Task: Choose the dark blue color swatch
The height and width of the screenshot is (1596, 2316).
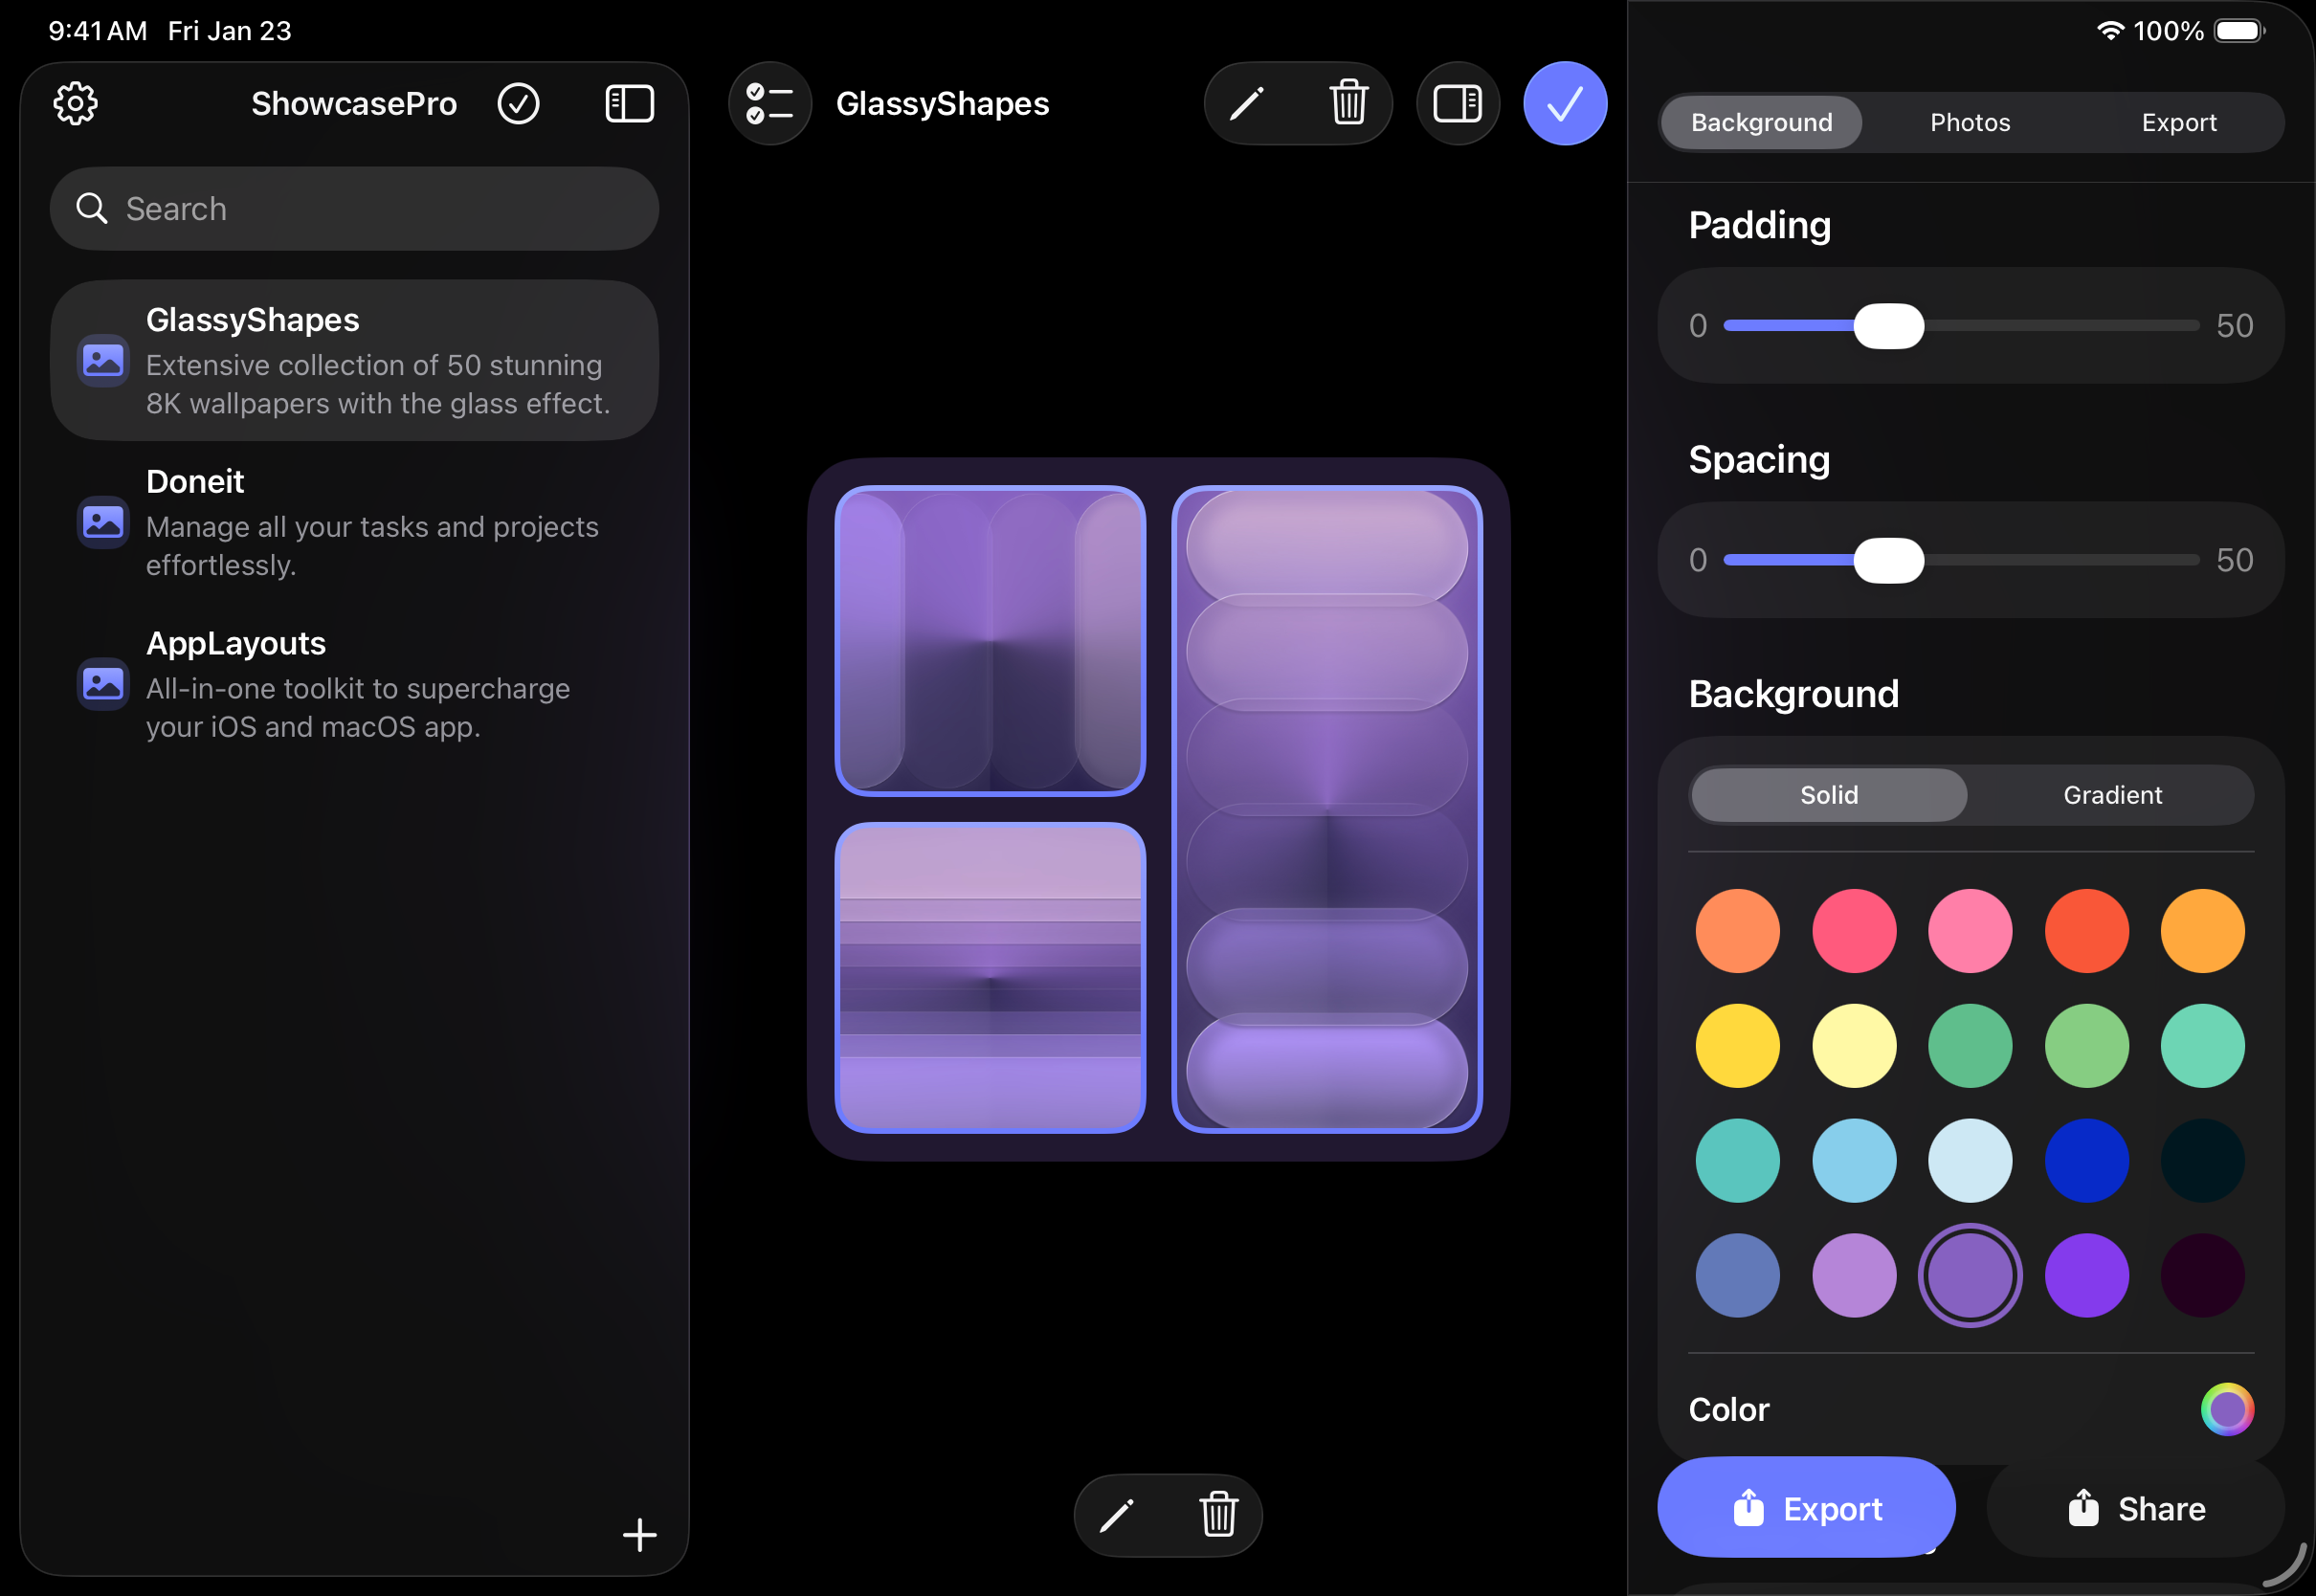Action: (x=2086, y=1160)
